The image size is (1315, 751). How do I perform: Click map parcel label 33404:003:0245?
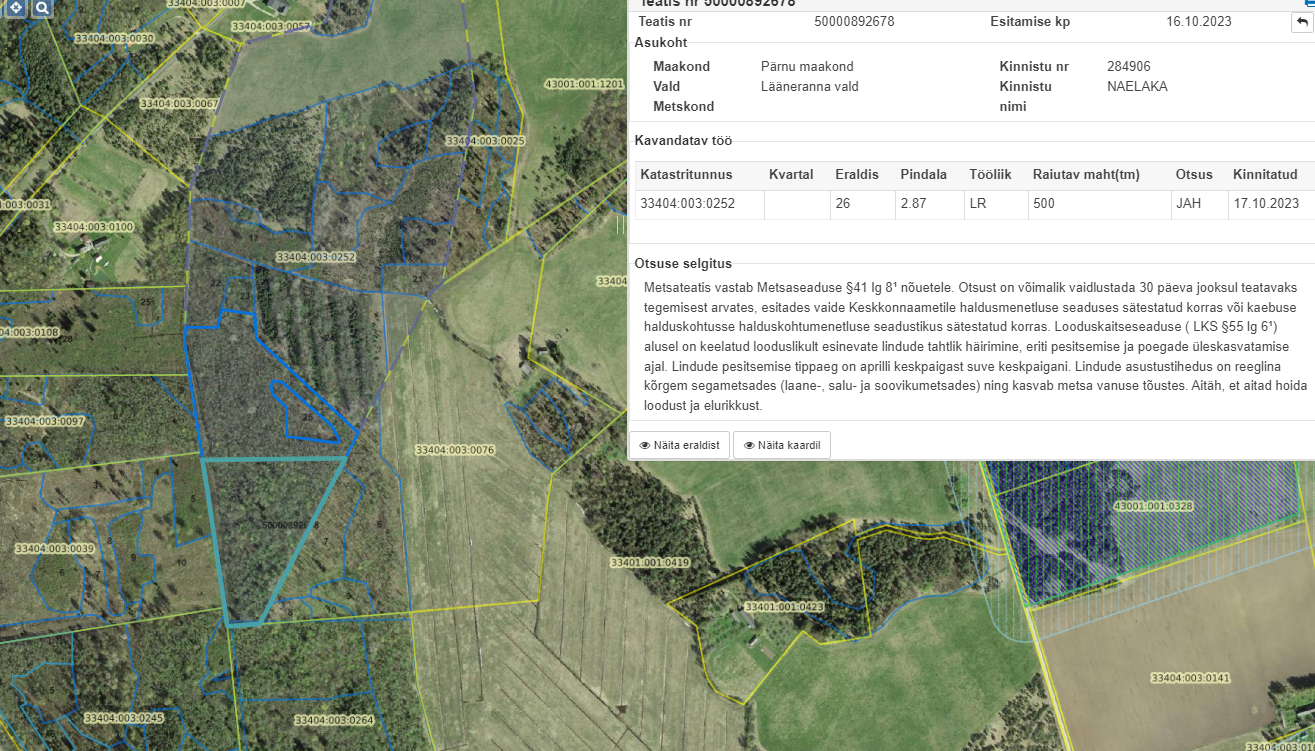click(124, 719)
